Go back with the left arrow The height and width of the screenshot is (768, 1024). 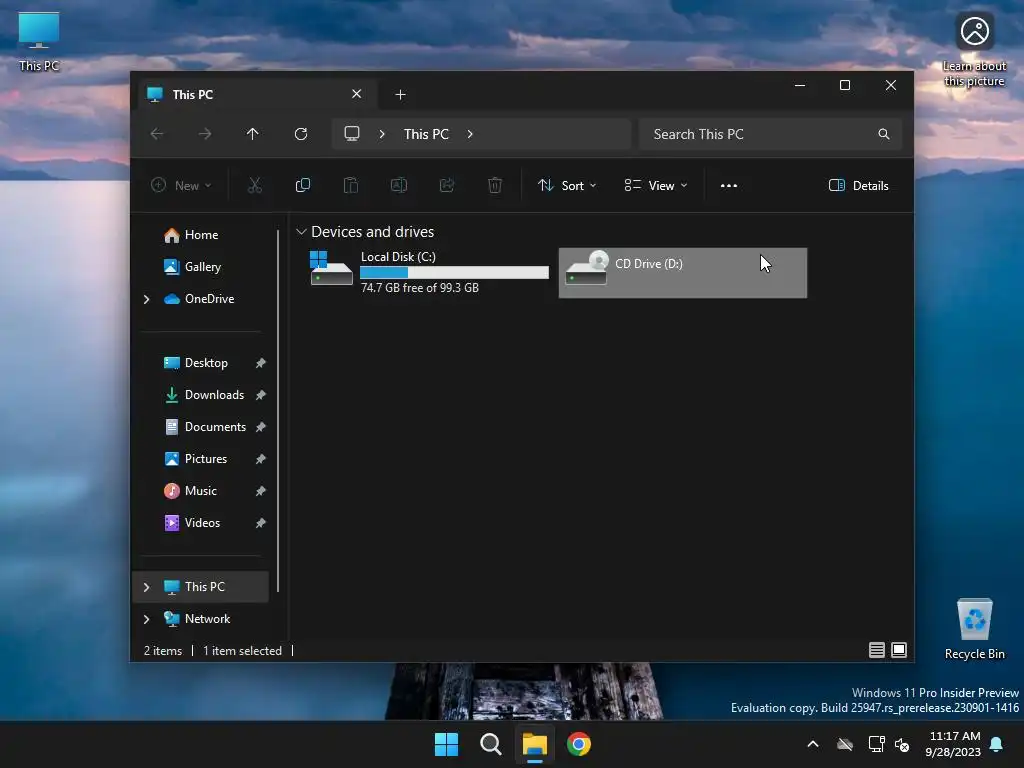[x=157, y=134]
